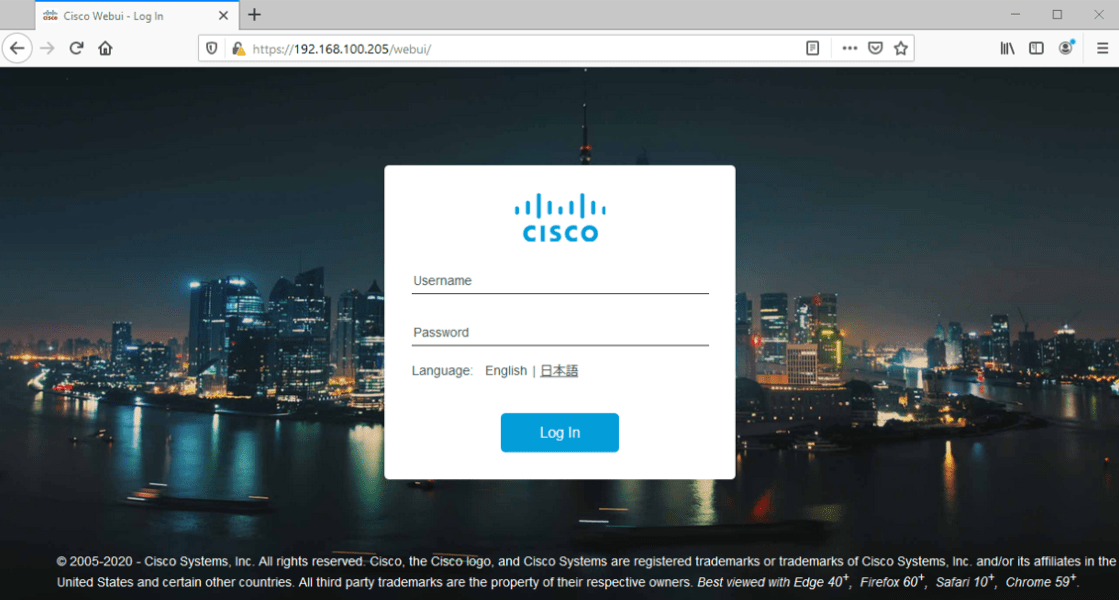Screen dimensions: 1119x600
Task: Open the Firefox Account avatar icon
Action: coord(1066,48)
